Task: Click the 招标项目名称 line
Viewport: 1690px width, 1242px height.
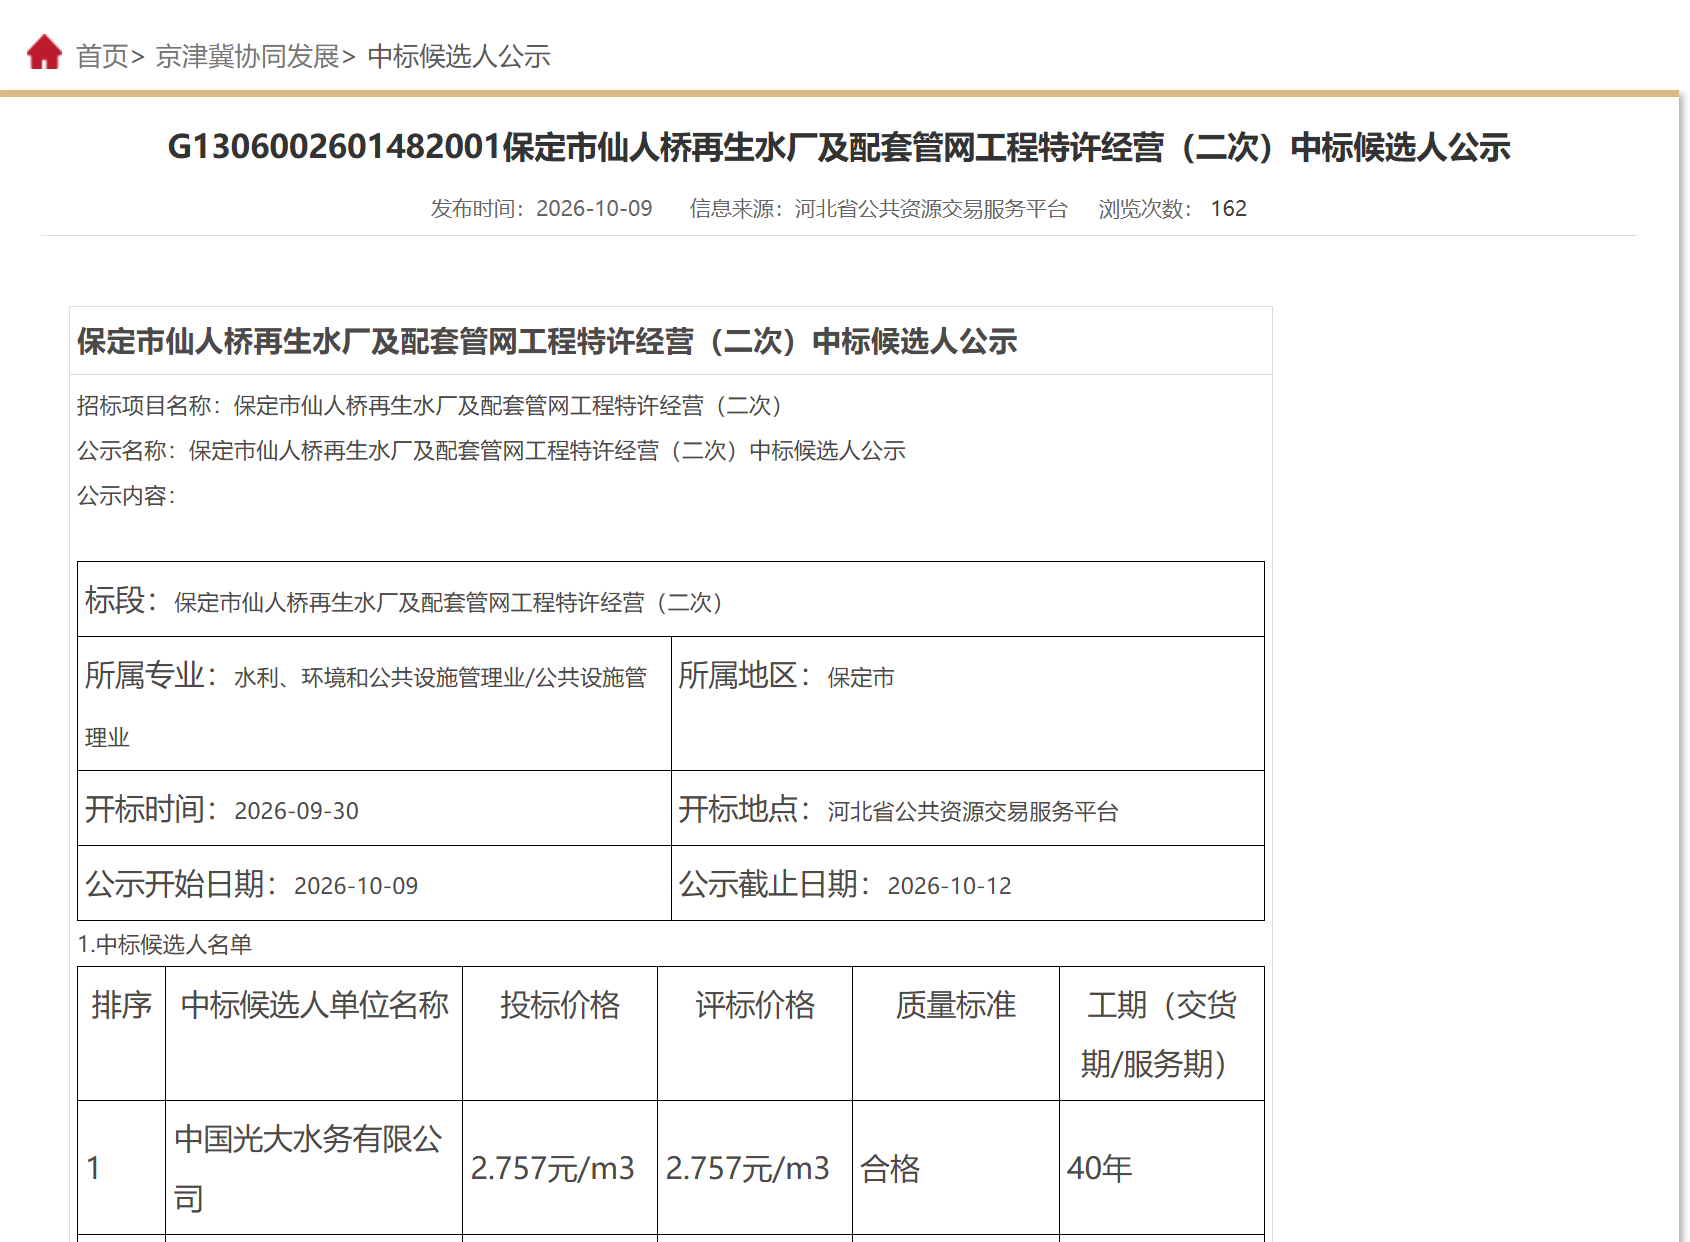Action: tap(435, 406)
